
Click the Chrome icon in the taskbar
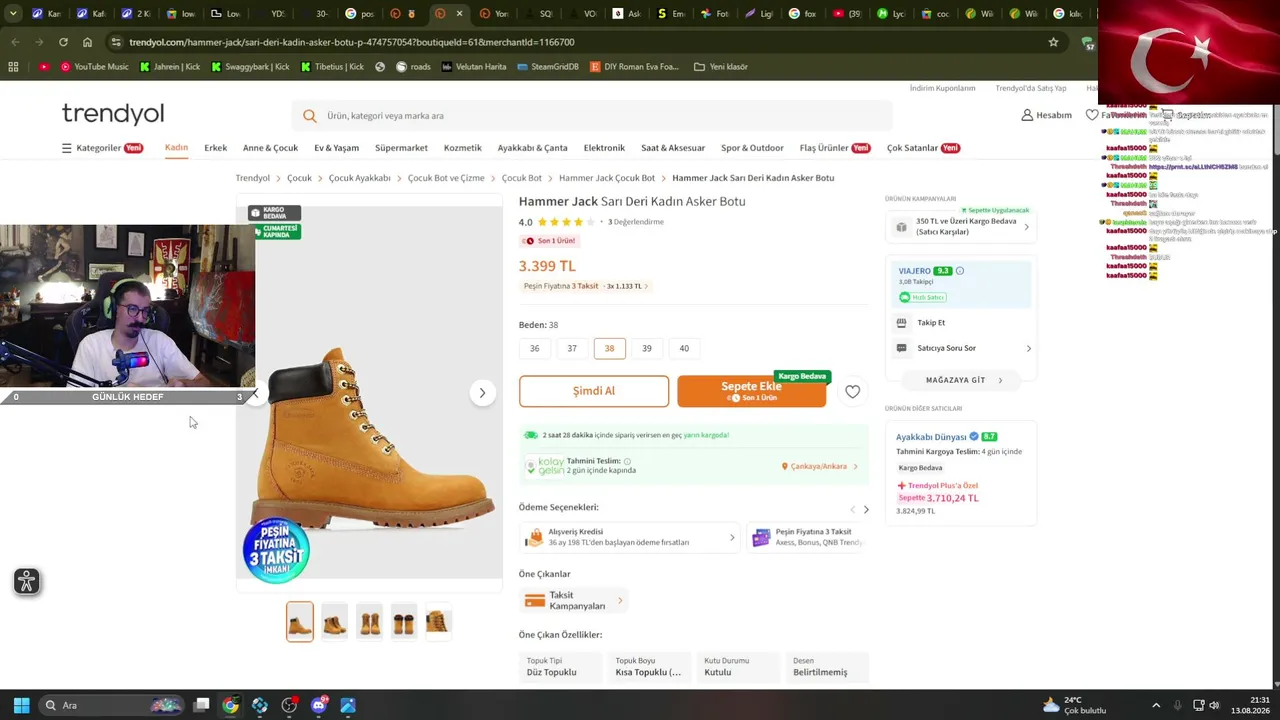pyautogui.click(x=230, y=705)
